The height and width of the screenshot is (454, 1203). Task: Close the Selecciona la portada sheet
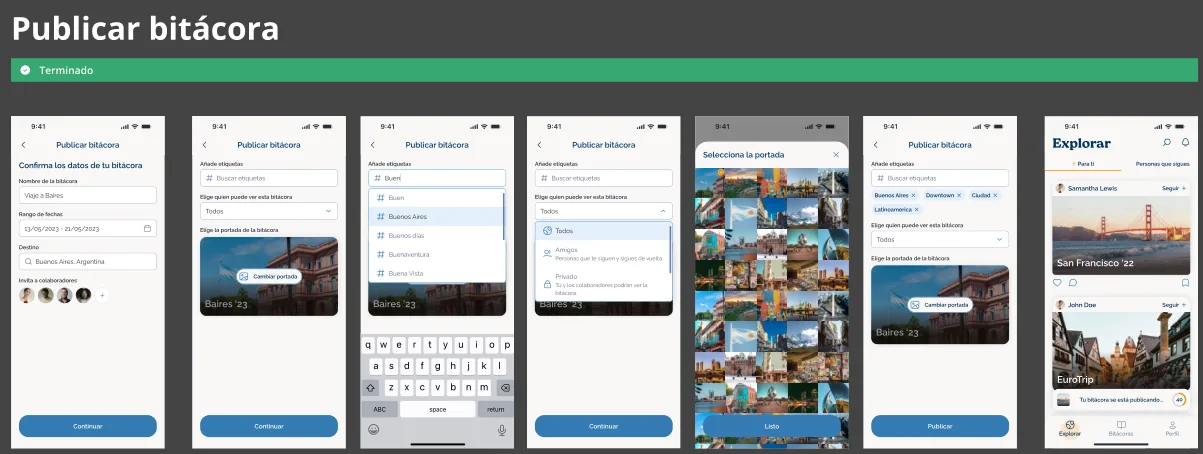(x=836, y=155)
